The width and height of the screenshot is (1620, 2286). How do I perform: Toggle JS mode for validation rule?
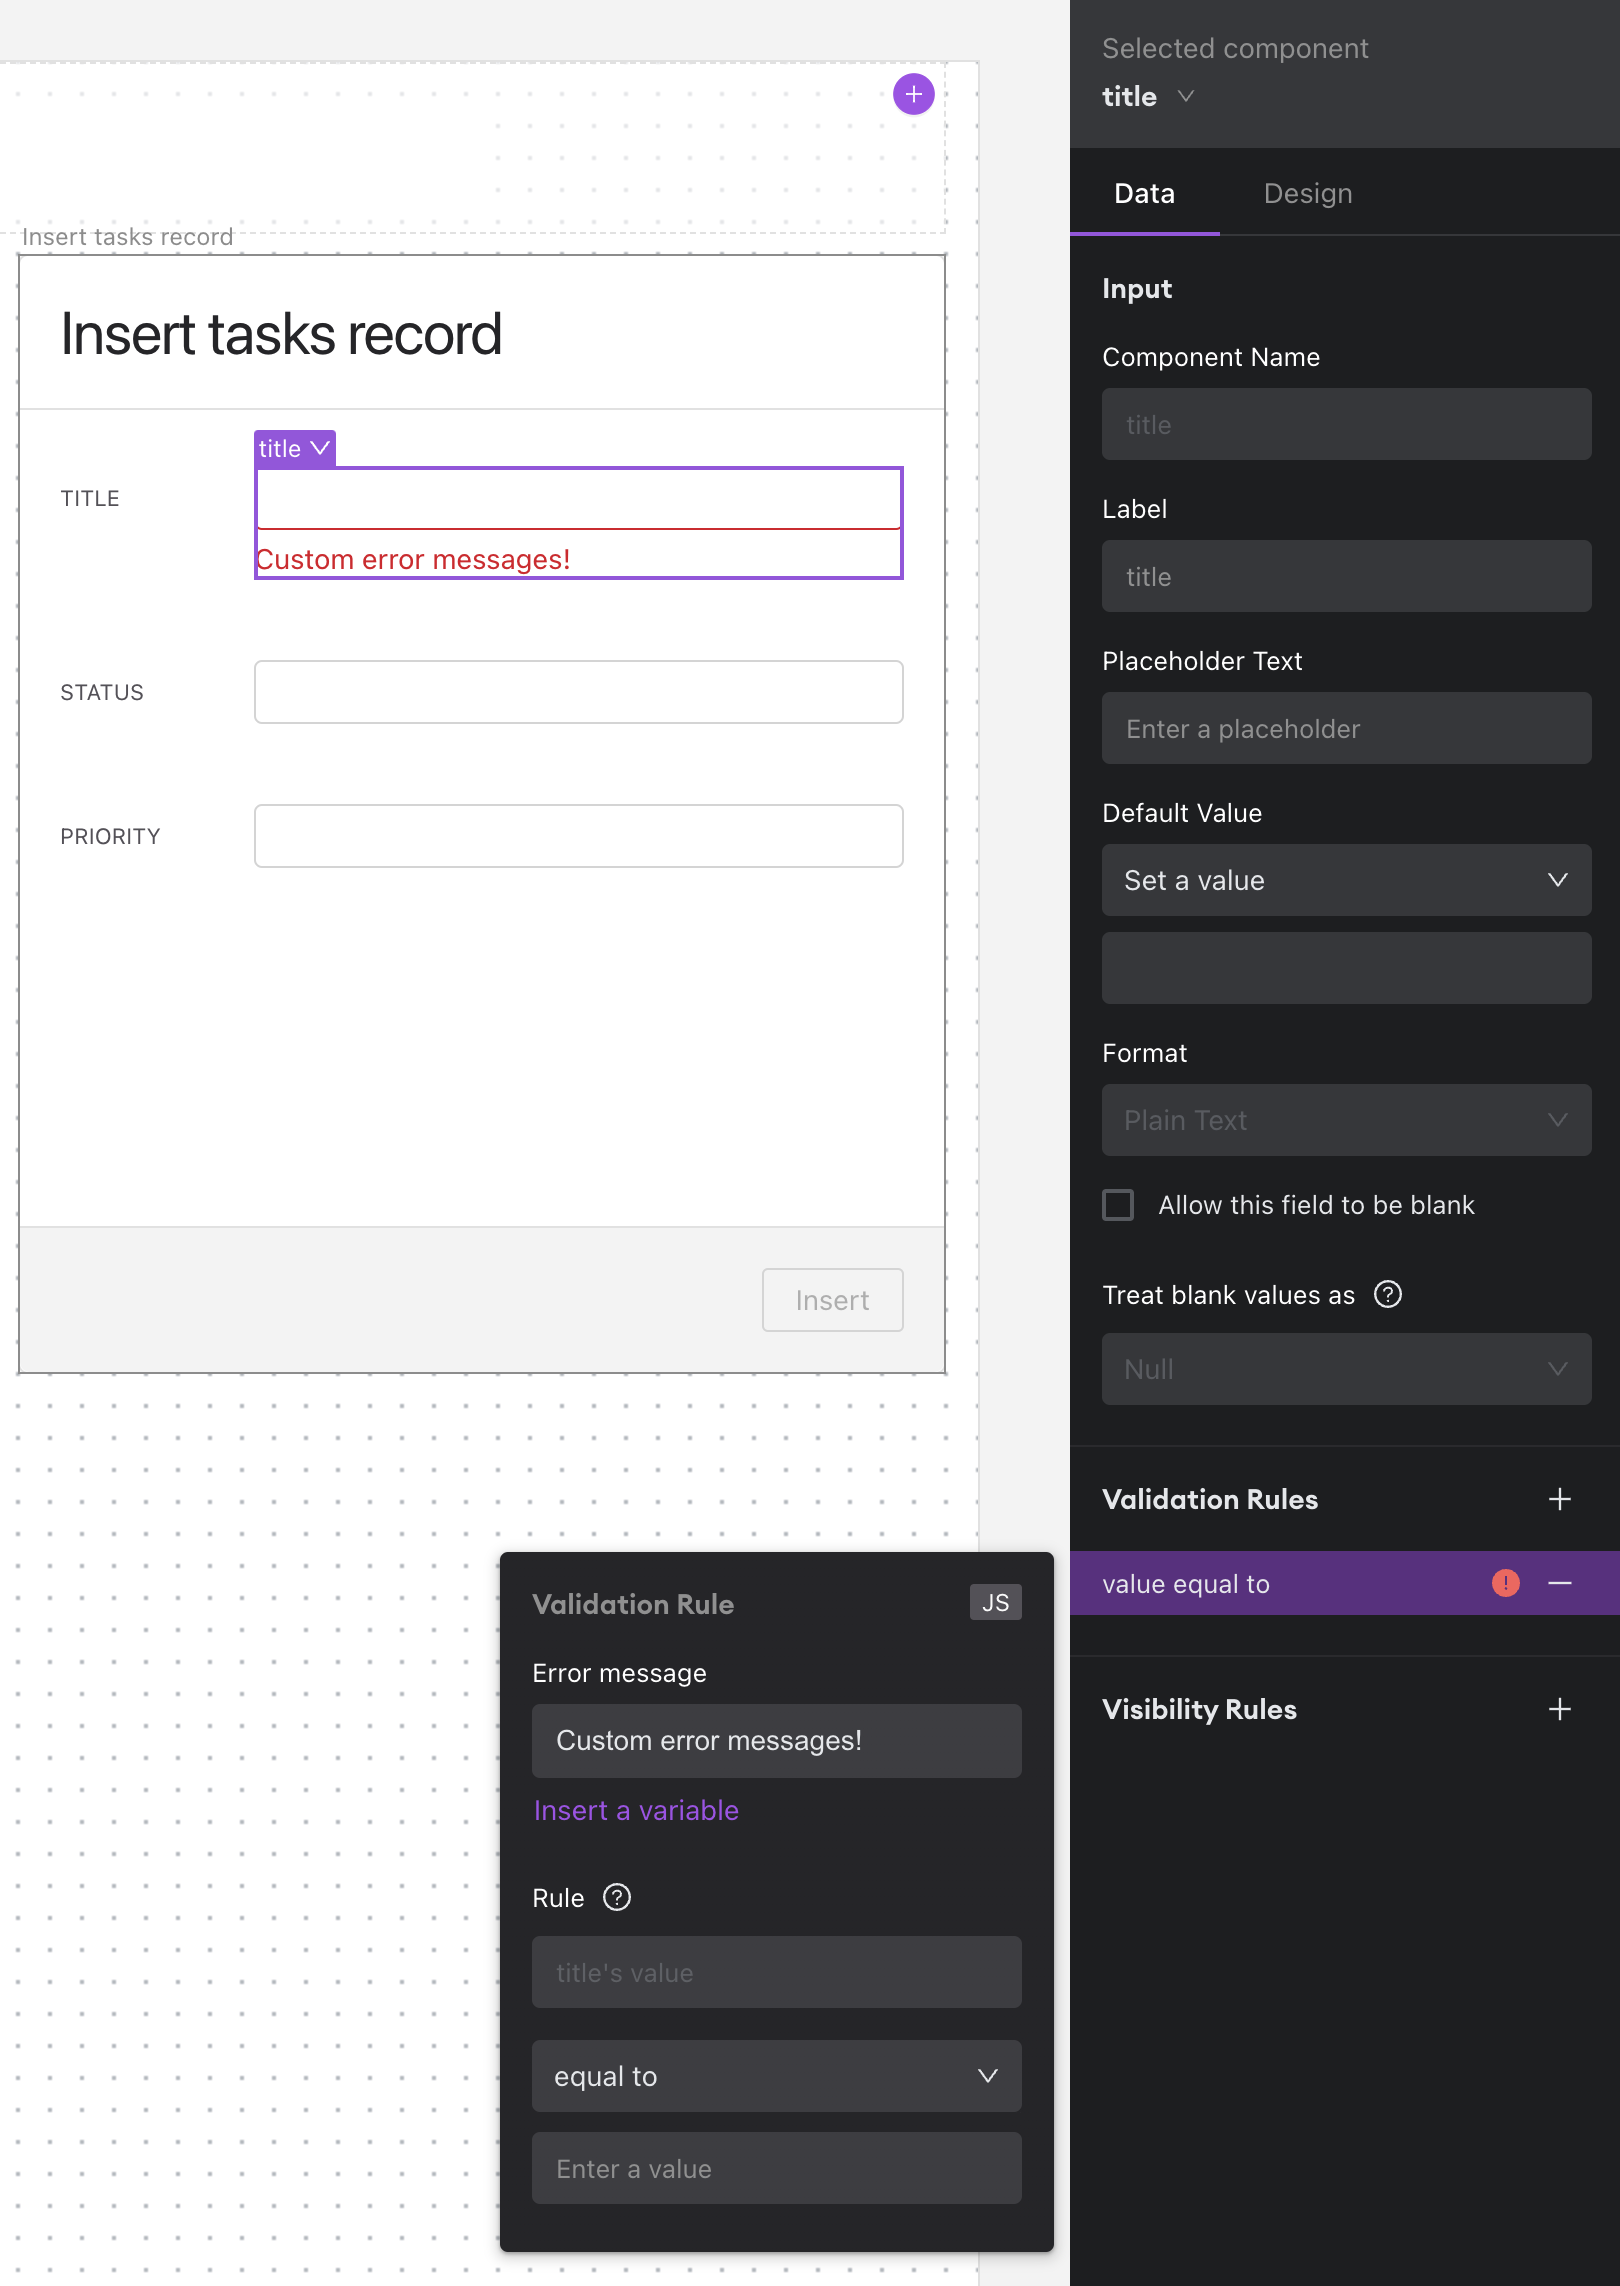(995, 1602)
